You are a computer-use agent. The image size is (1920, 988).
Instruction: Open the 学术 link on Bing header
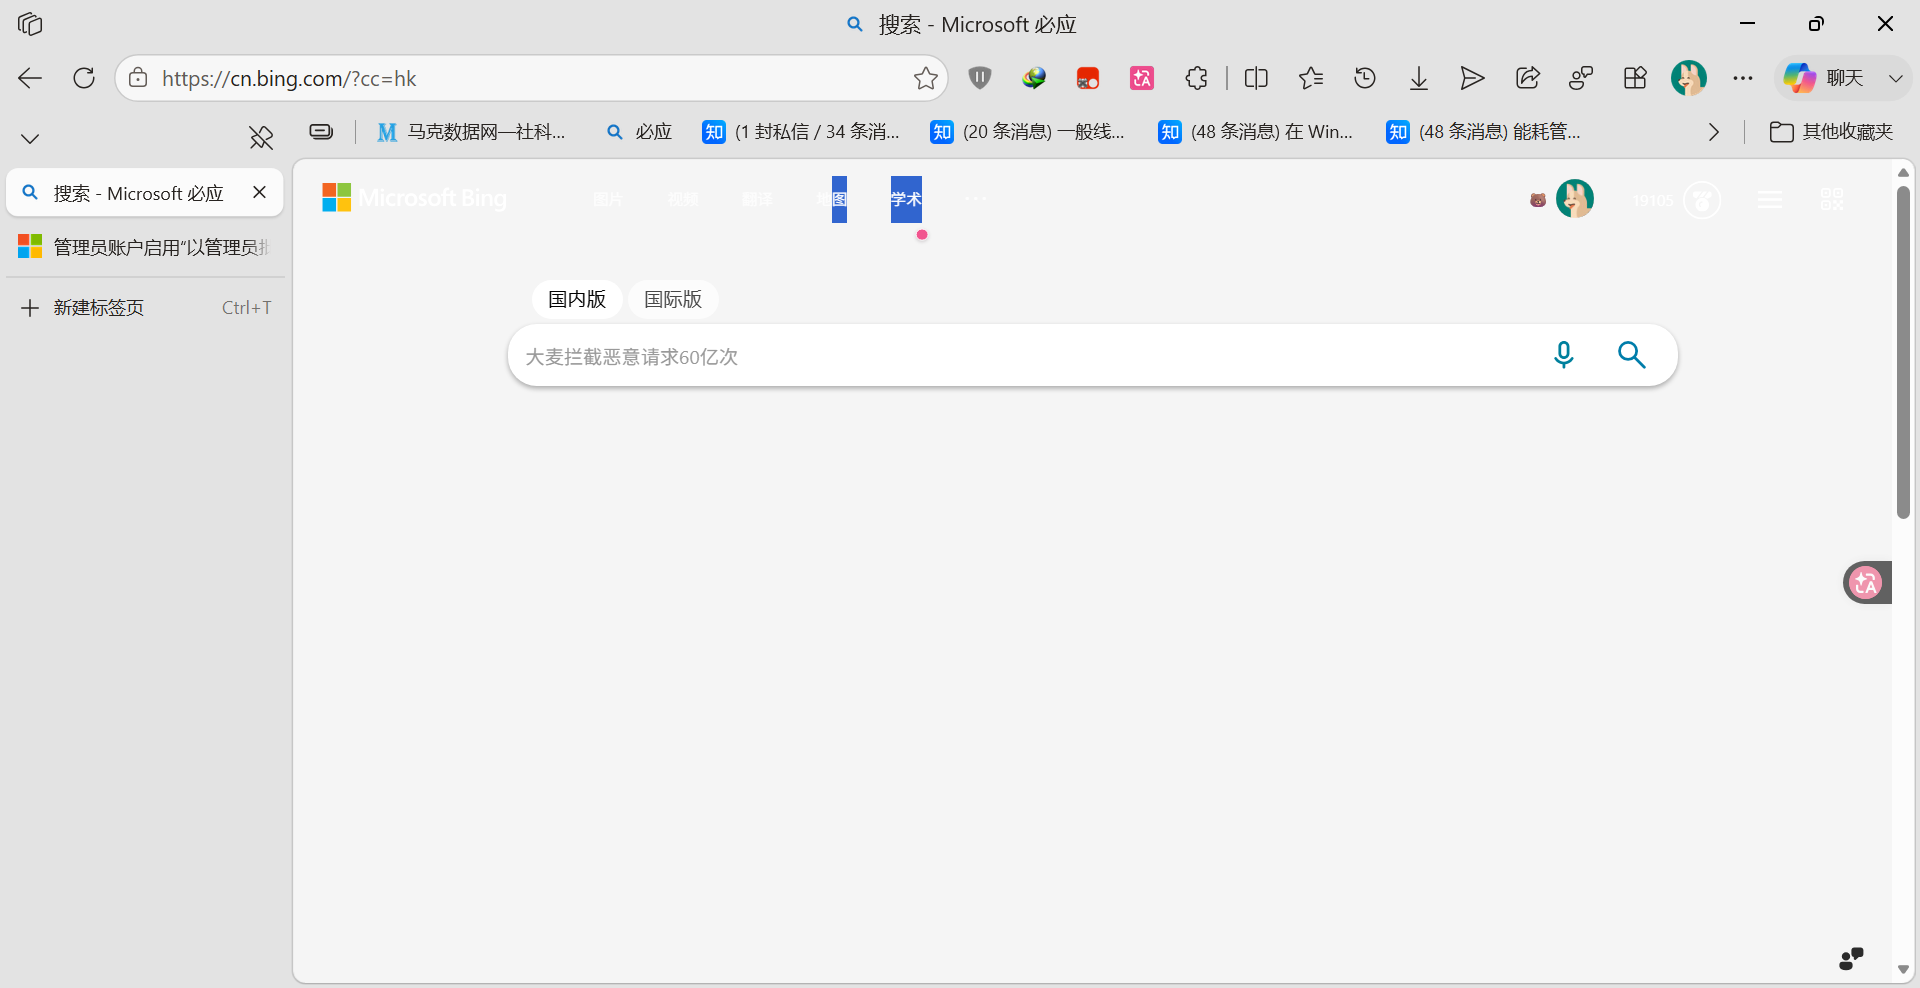tap(906, 199)
